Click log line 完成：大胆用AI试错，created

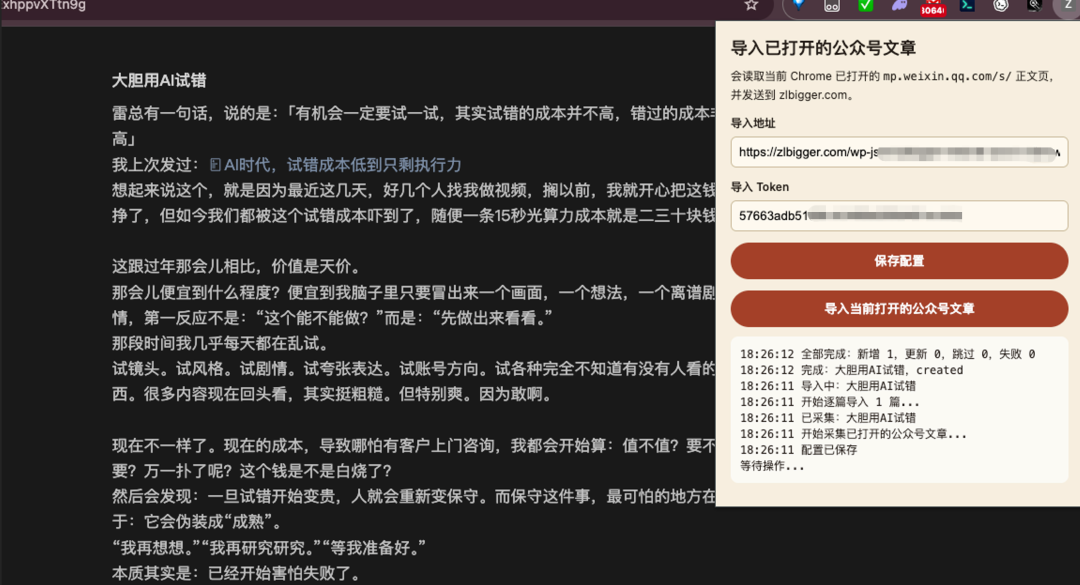[851, 370]
